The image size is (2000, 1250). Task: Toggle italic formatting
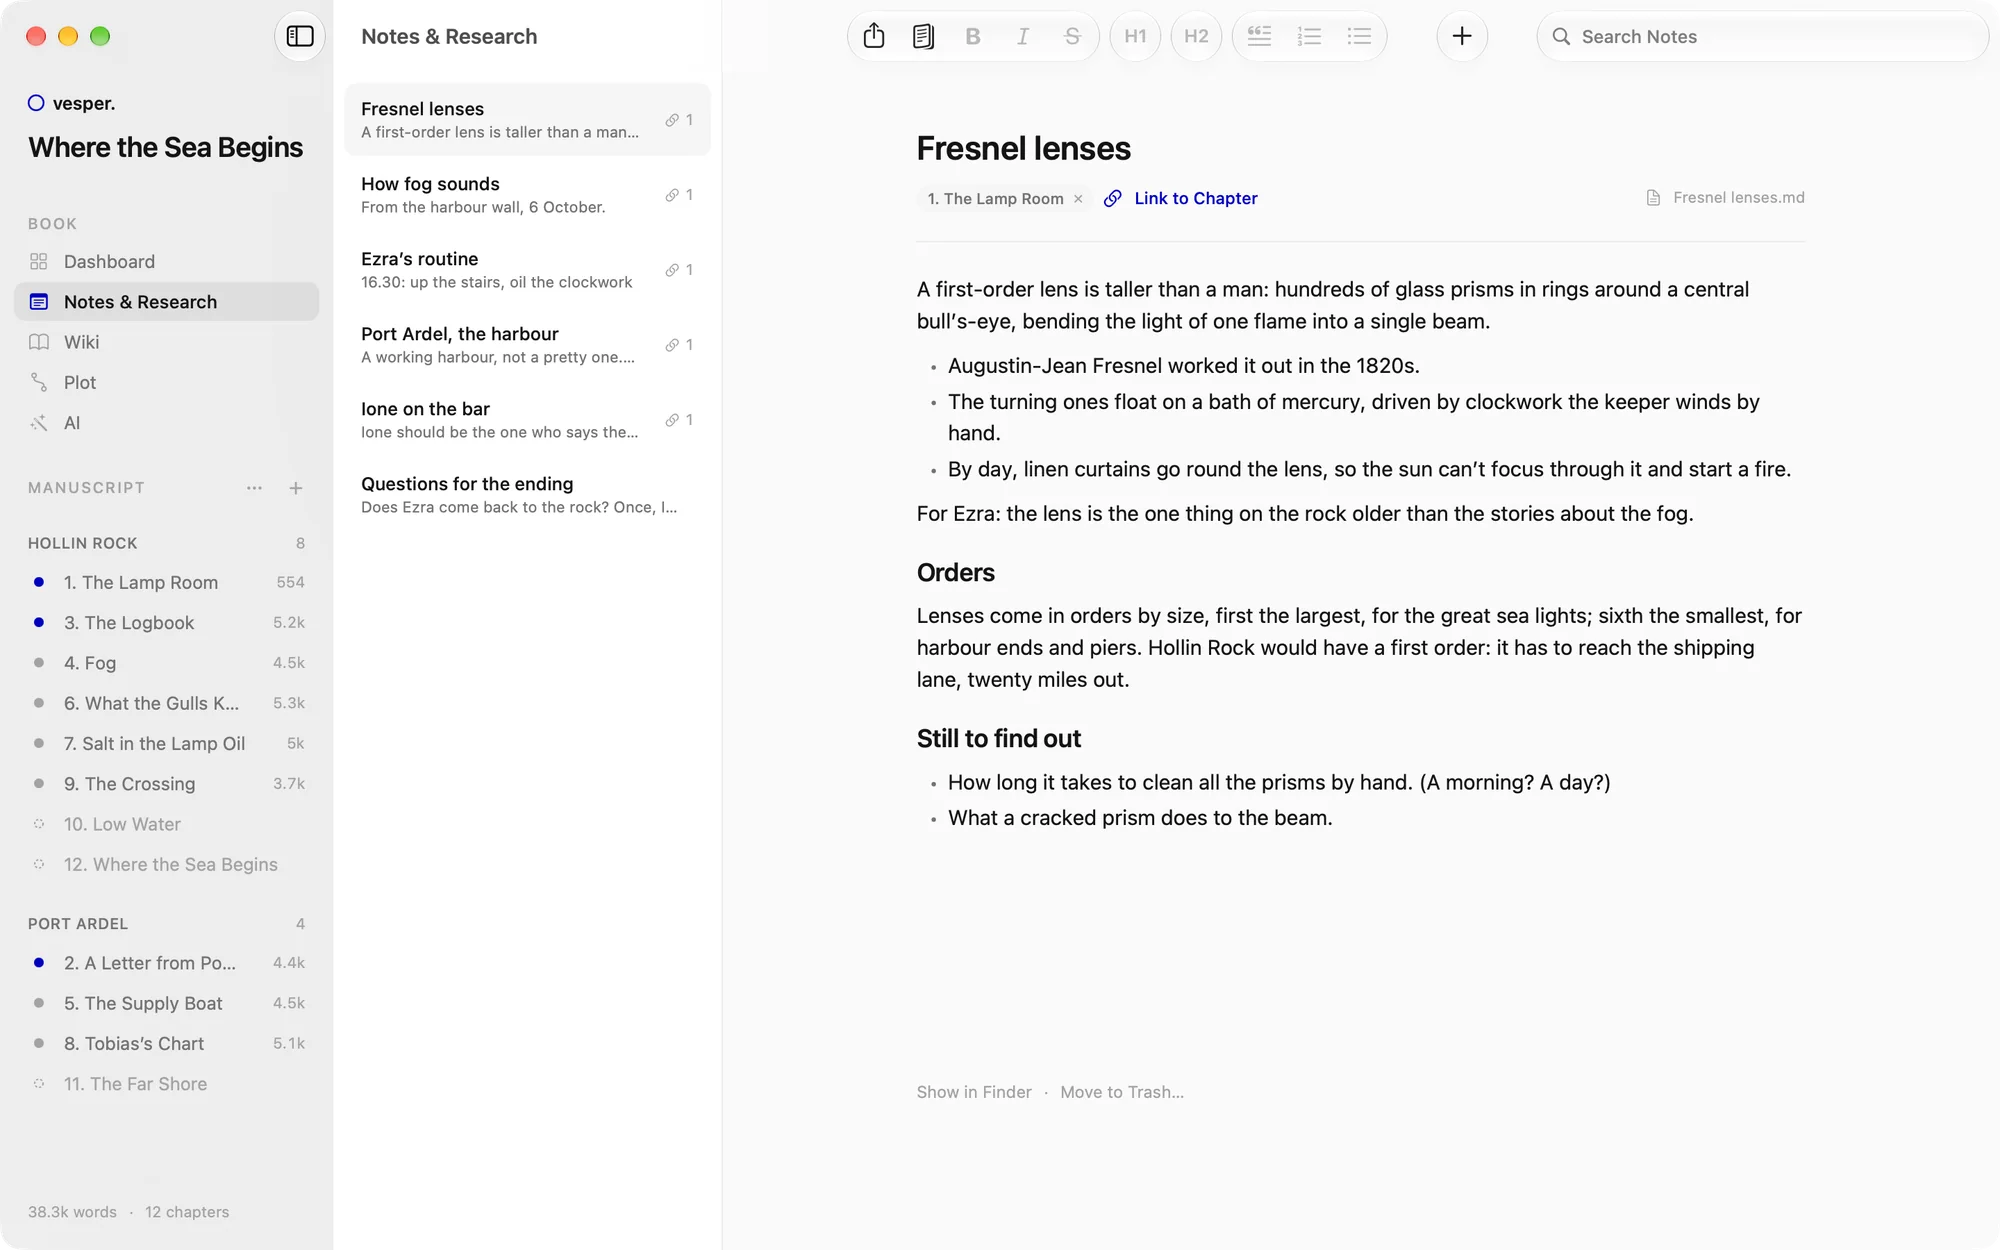1022,36
